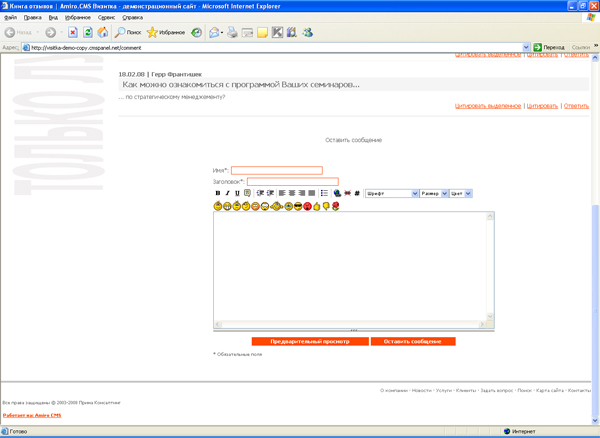Open the Шрифт font dropdown

391,193
